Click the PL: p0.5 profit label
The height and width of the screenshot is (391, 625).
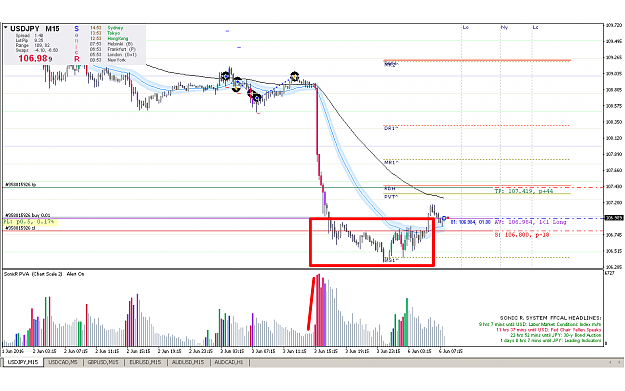point(29,222)
